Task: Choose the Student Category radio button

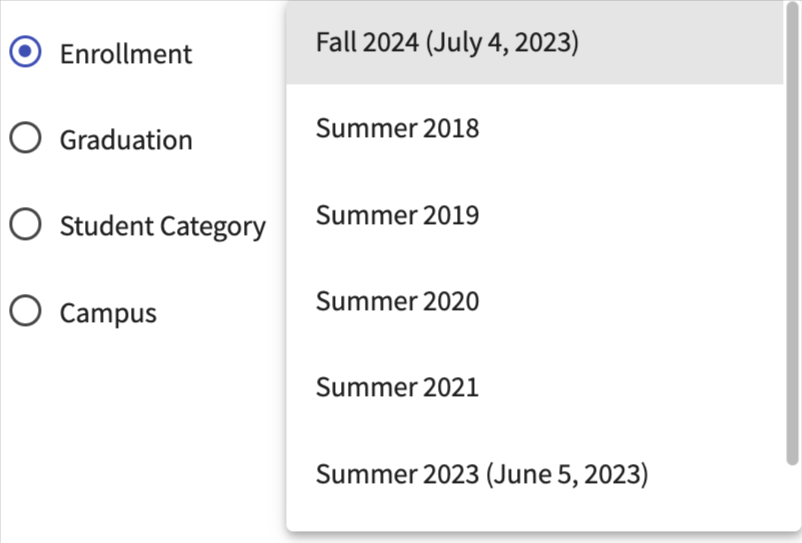Action: click(x=25, y=225)
